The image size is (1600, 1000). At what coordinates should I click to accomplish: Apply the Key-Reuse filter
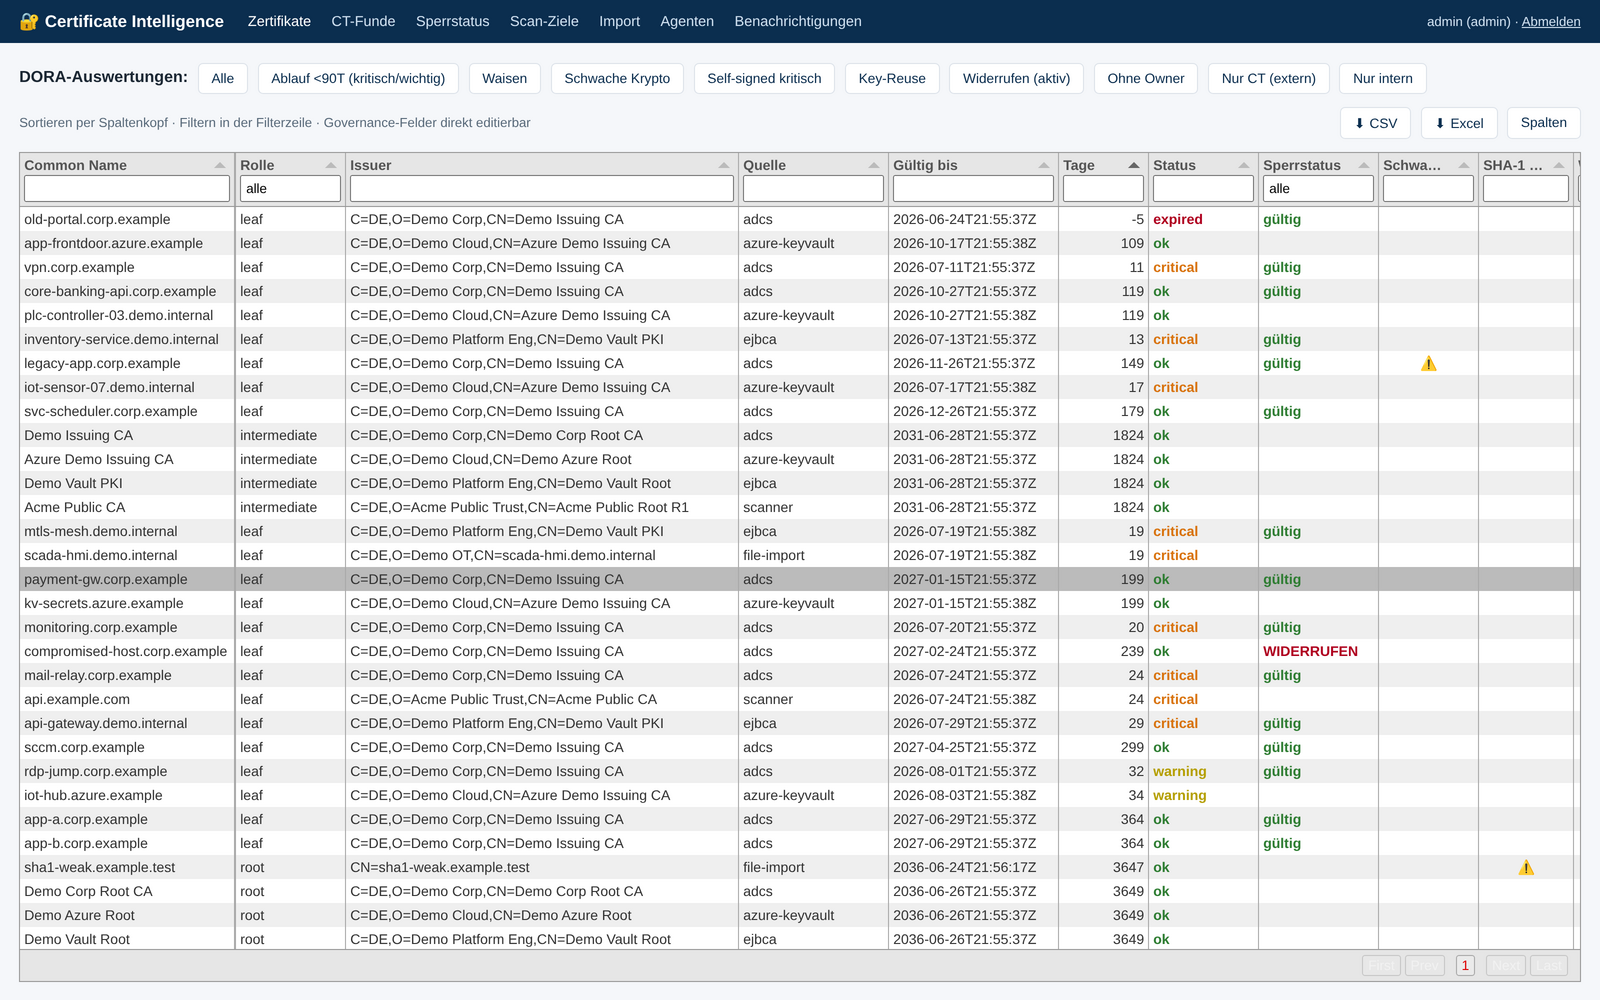(x=892, y=78)
